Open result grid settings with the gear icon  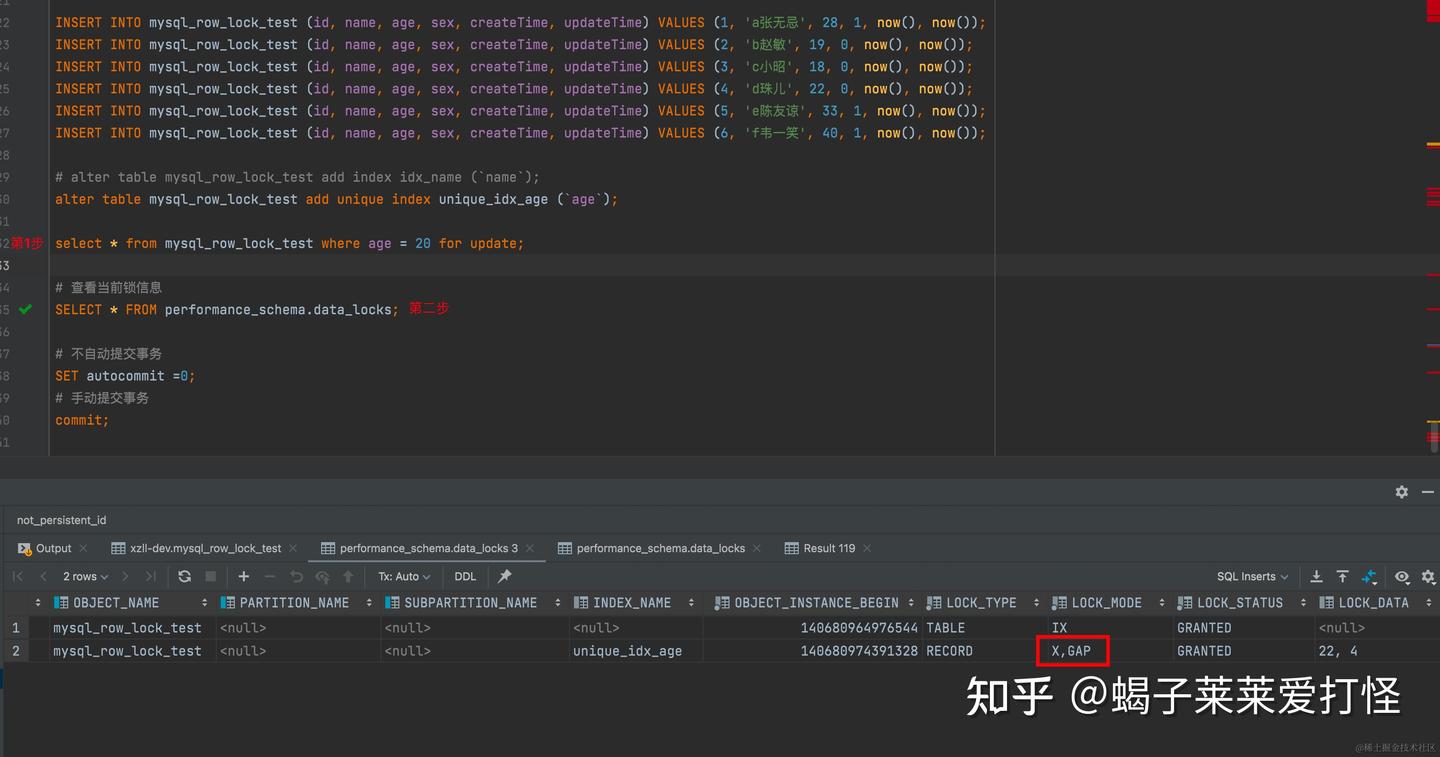tap(1428, 576)
